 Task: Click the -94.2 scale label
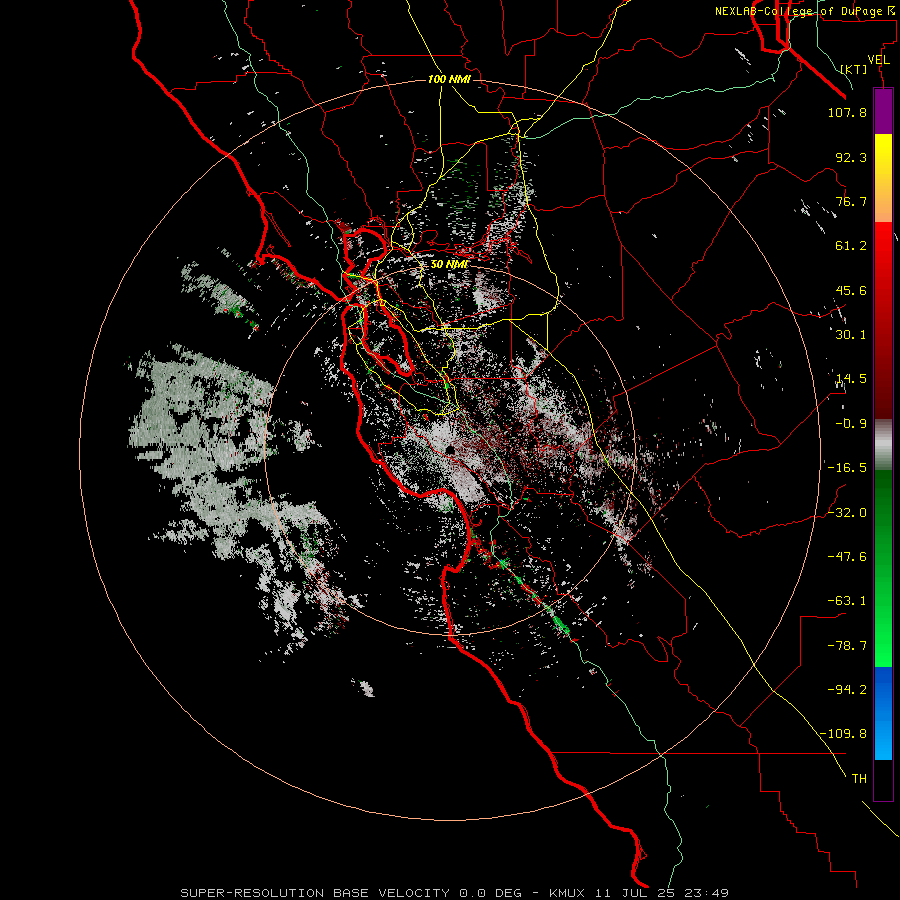[847, 689]
